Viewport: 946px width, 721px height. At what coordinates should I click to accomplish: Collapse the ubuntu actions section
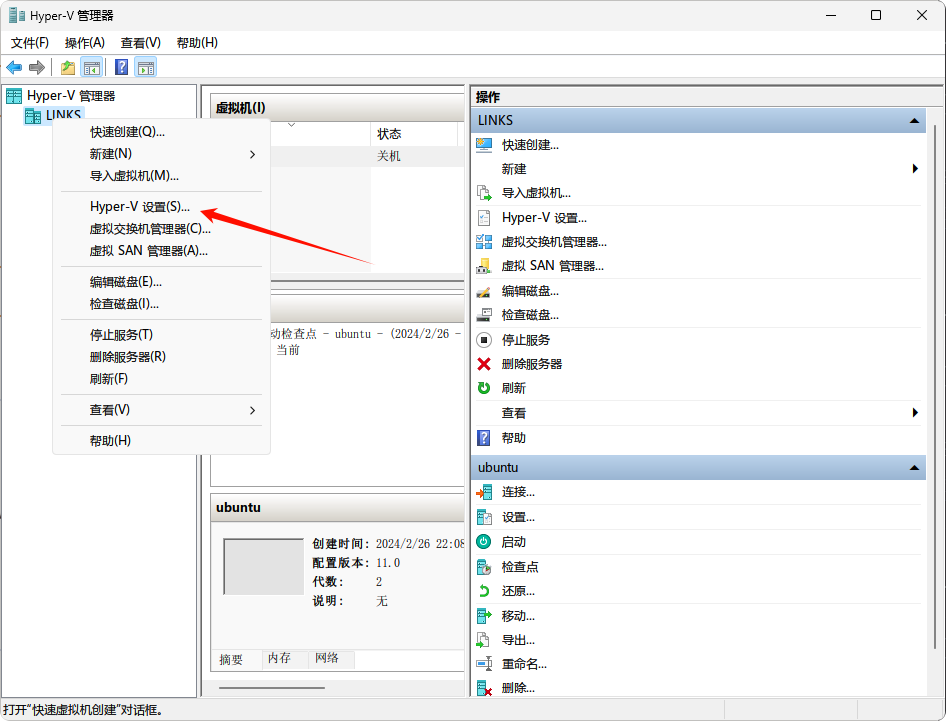(x=915, y=468)
